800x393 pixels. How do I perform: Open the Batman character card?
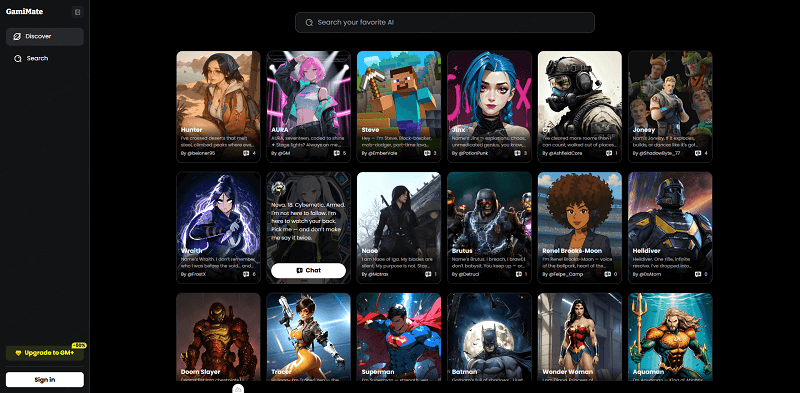tap(489, 337)
